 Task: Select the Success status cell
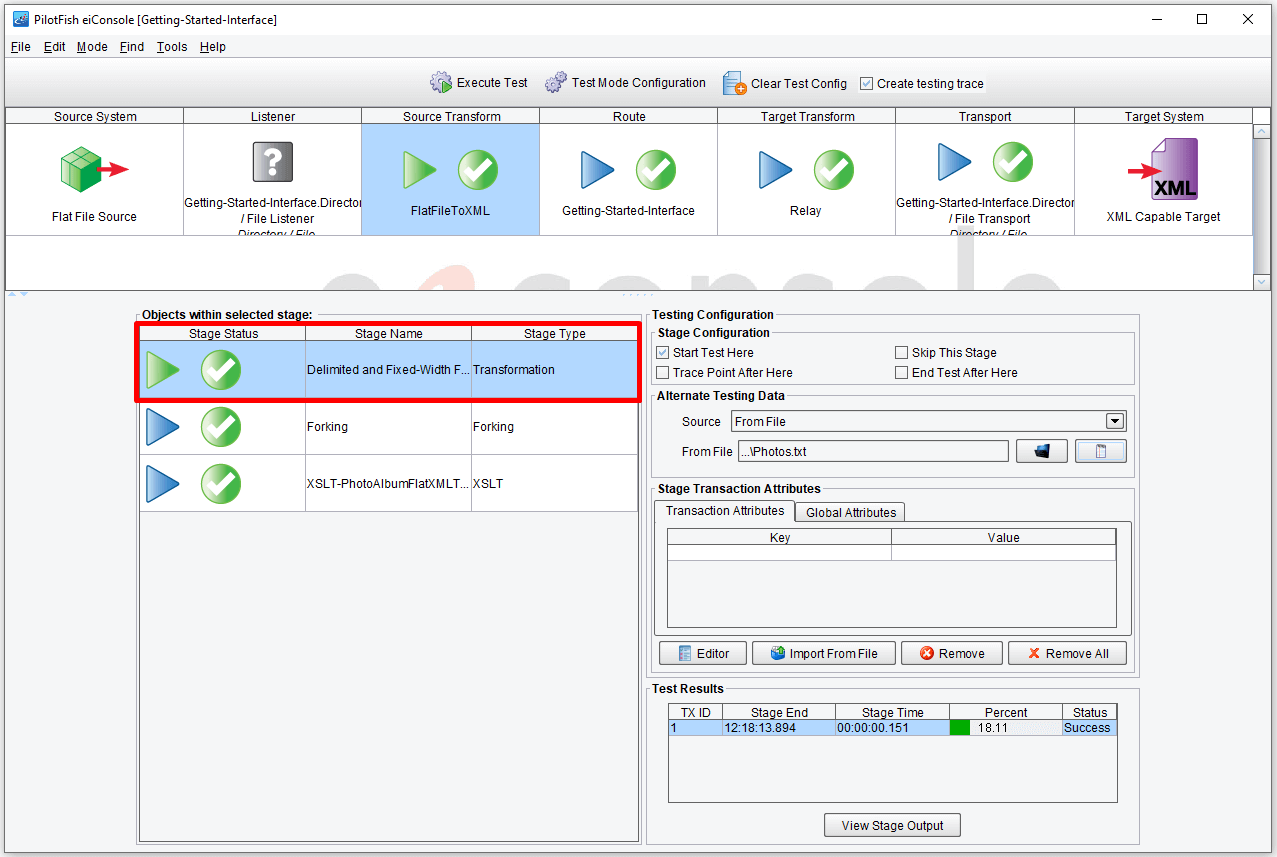click(1087, 728)
